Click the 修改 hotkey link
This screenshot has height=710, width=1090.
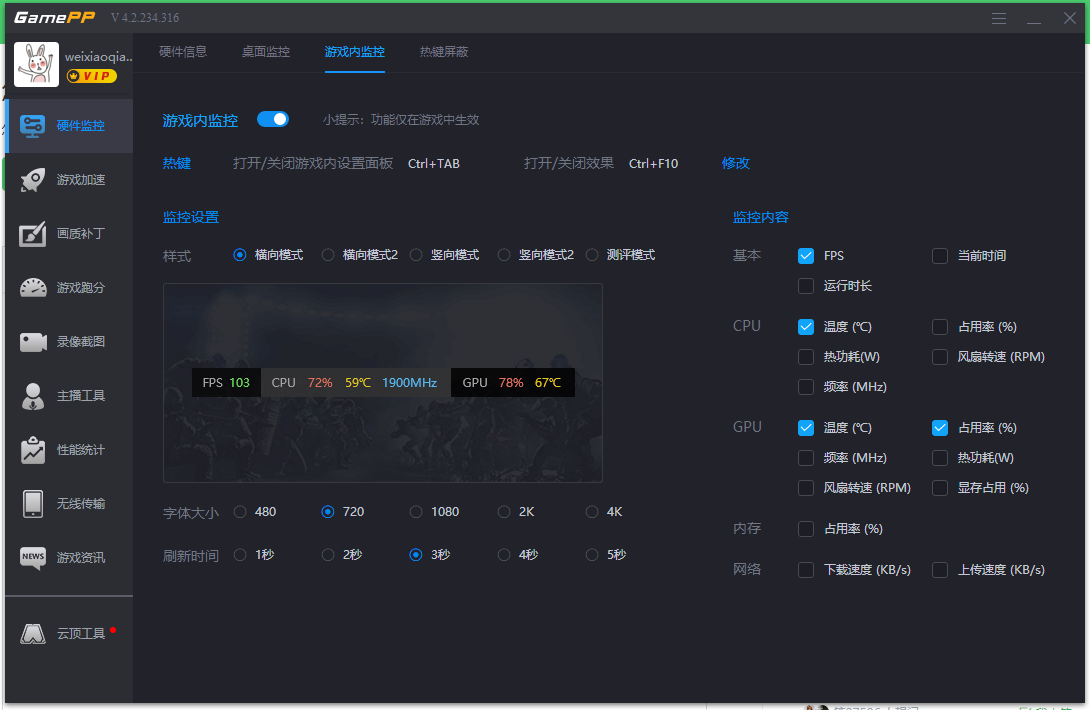[x=736, y=164]
